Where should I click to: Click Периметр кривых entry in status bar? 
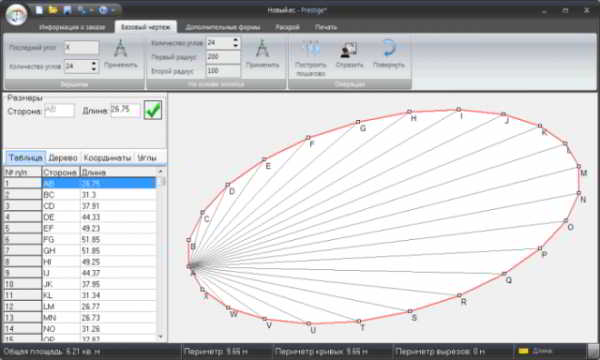[x=321, y=351]
